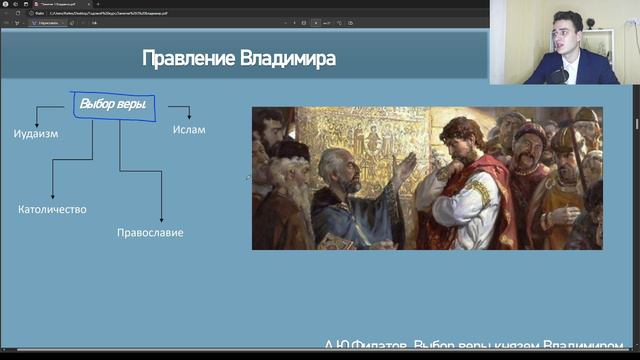Click the zoom out button in PDF toolbar

(285, 23)
